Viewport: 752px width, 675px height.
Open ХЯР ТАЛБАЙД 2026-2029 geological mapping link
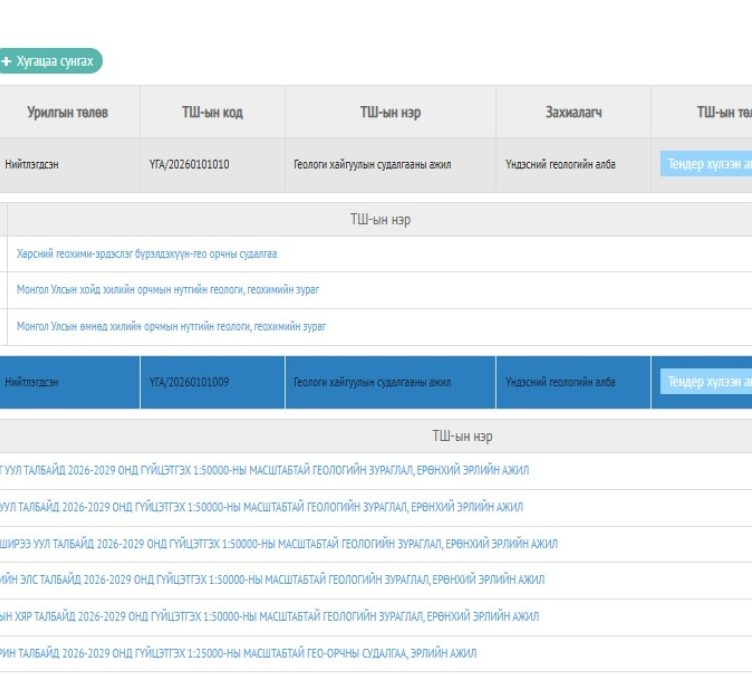(268, 617)
